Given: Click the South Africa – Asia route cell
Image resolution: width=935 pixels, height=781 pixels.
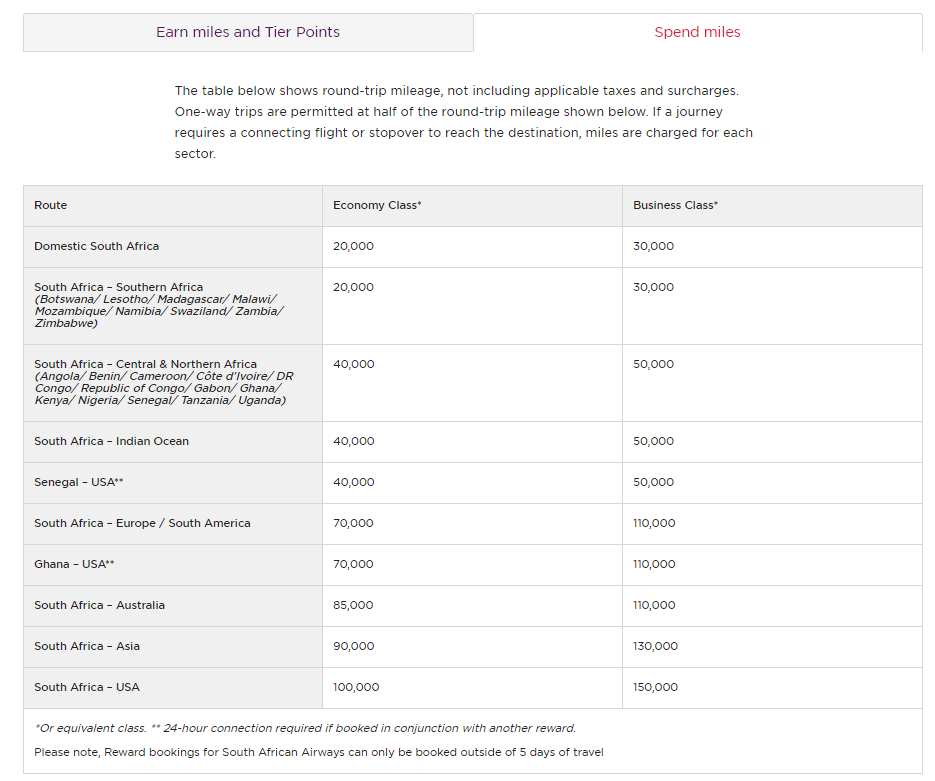Looking at the screenshot, I should click(87, 646).
